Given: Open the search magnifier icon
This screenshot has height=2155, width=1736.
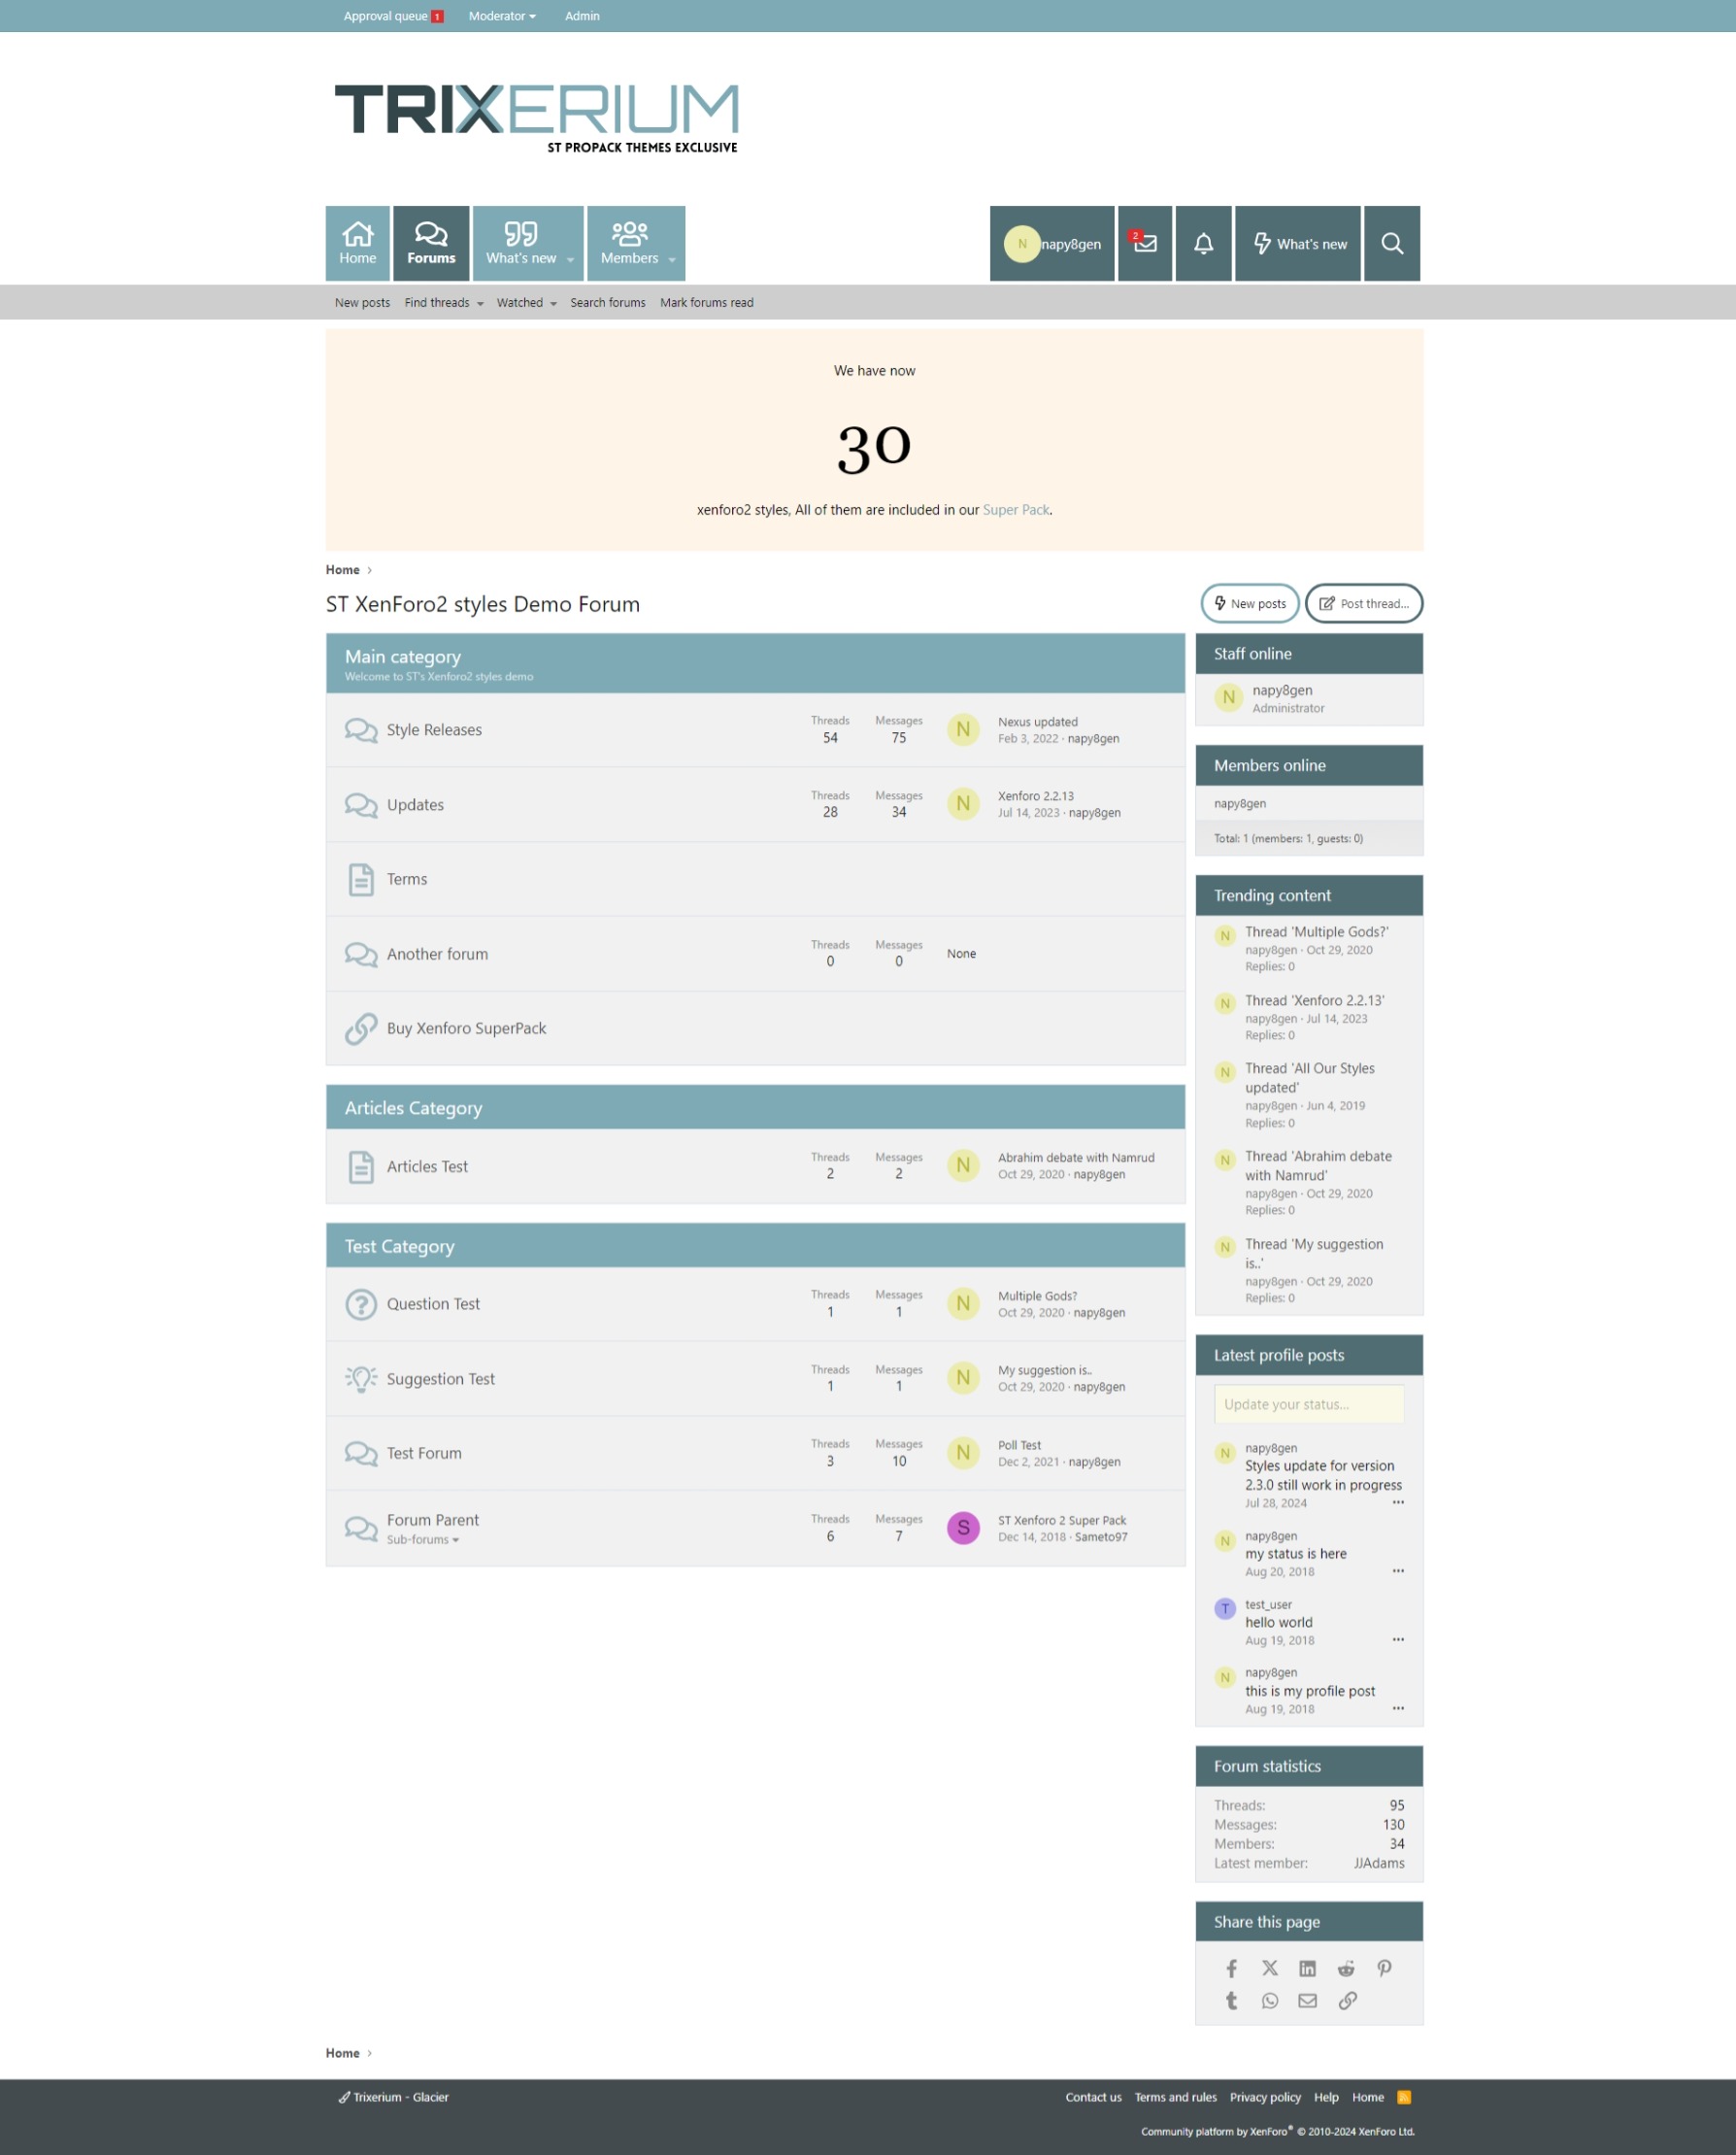Looking at the screenshot, I should (1392, 243).
